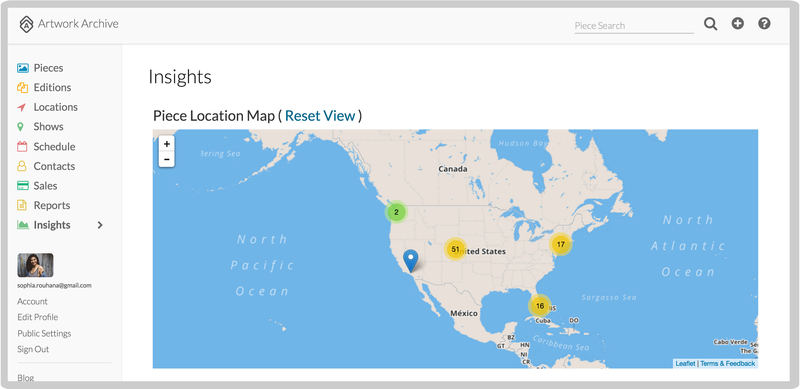The height and width of the screenshot is (389, 800).
Task: Click the Artwork Archive logo icon
Action: 26,24
